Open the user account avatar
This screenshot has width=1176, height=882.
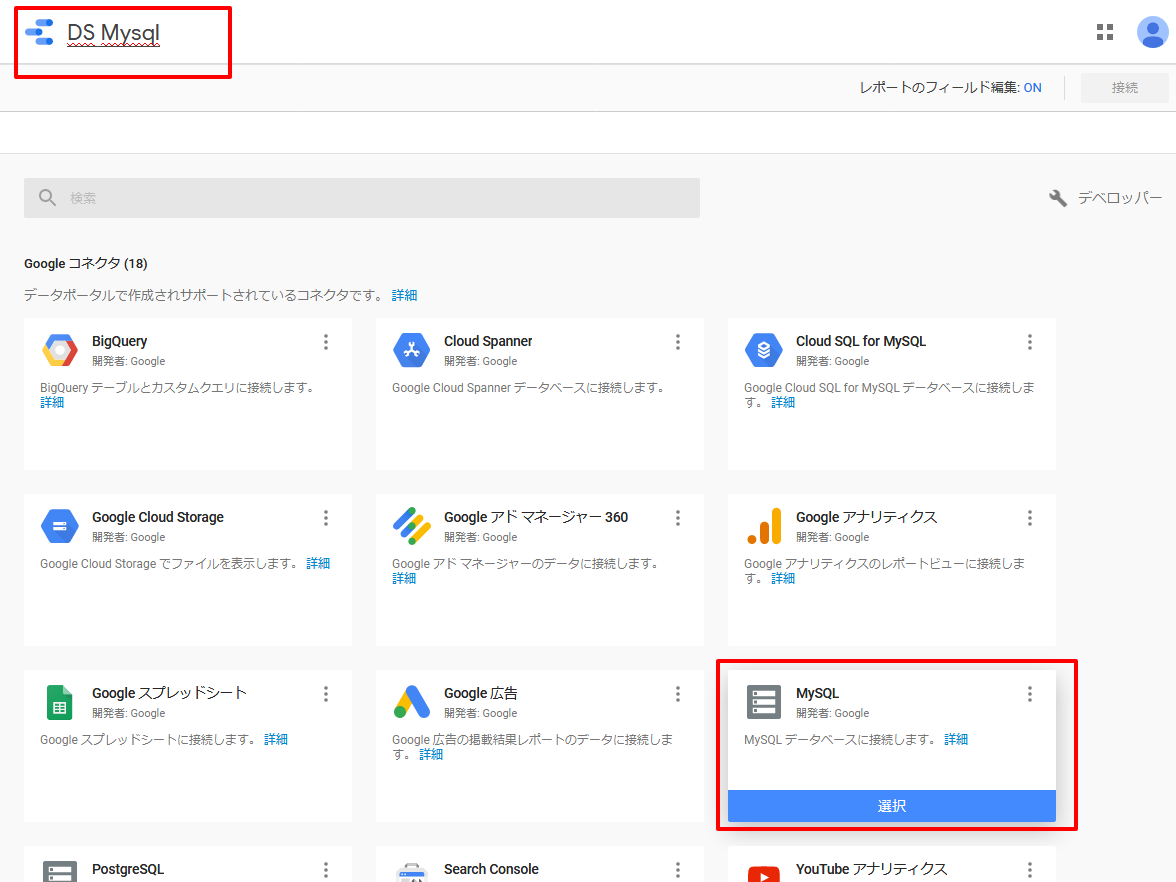1152,32
